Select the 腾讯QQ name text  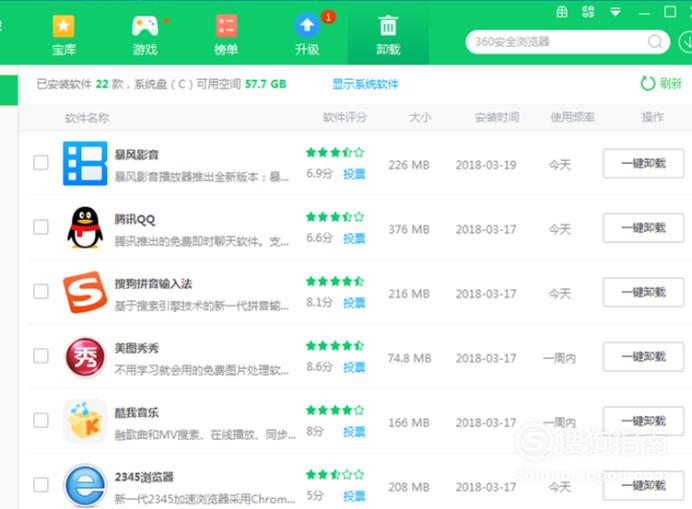[x=135, y=219]
